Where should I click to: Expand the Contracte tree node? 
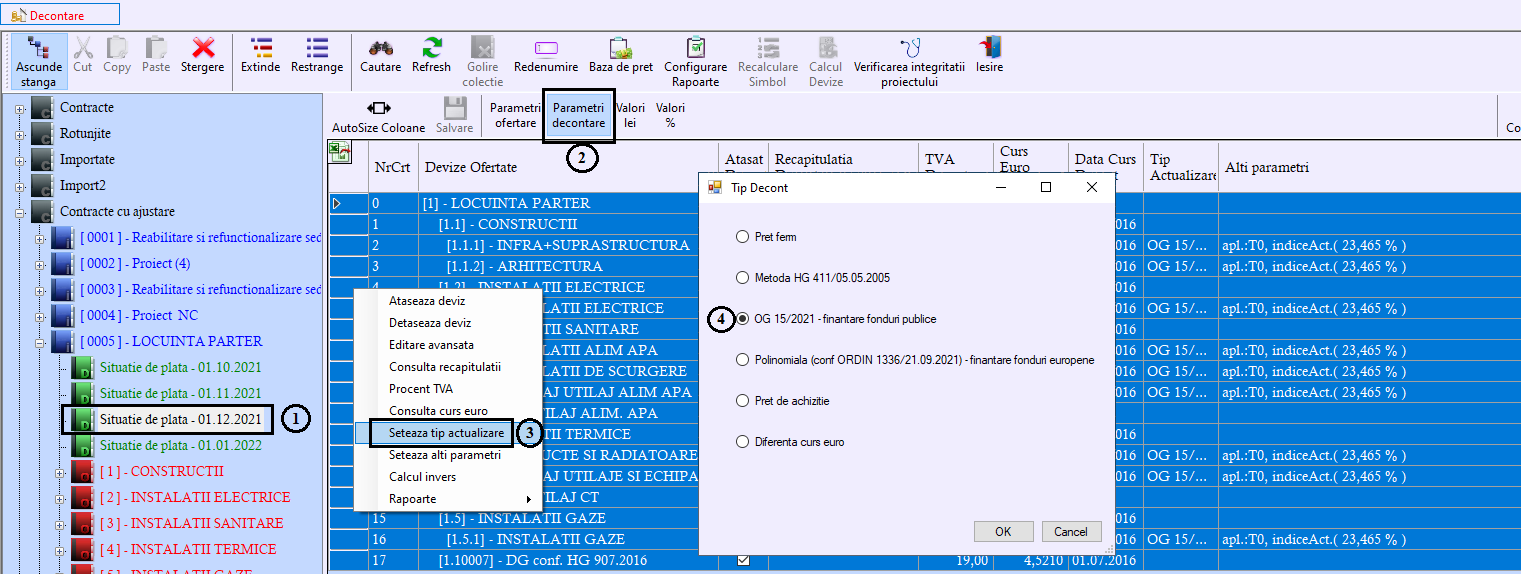[x=19, y=108]
